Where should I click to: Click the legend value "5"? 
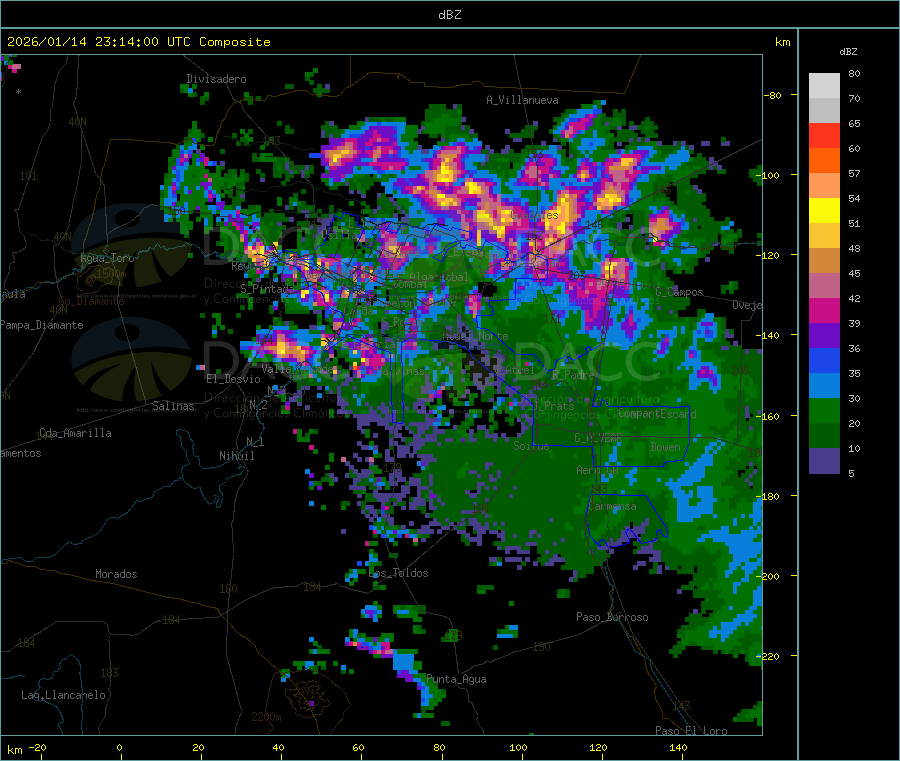(x=851, y=473)
